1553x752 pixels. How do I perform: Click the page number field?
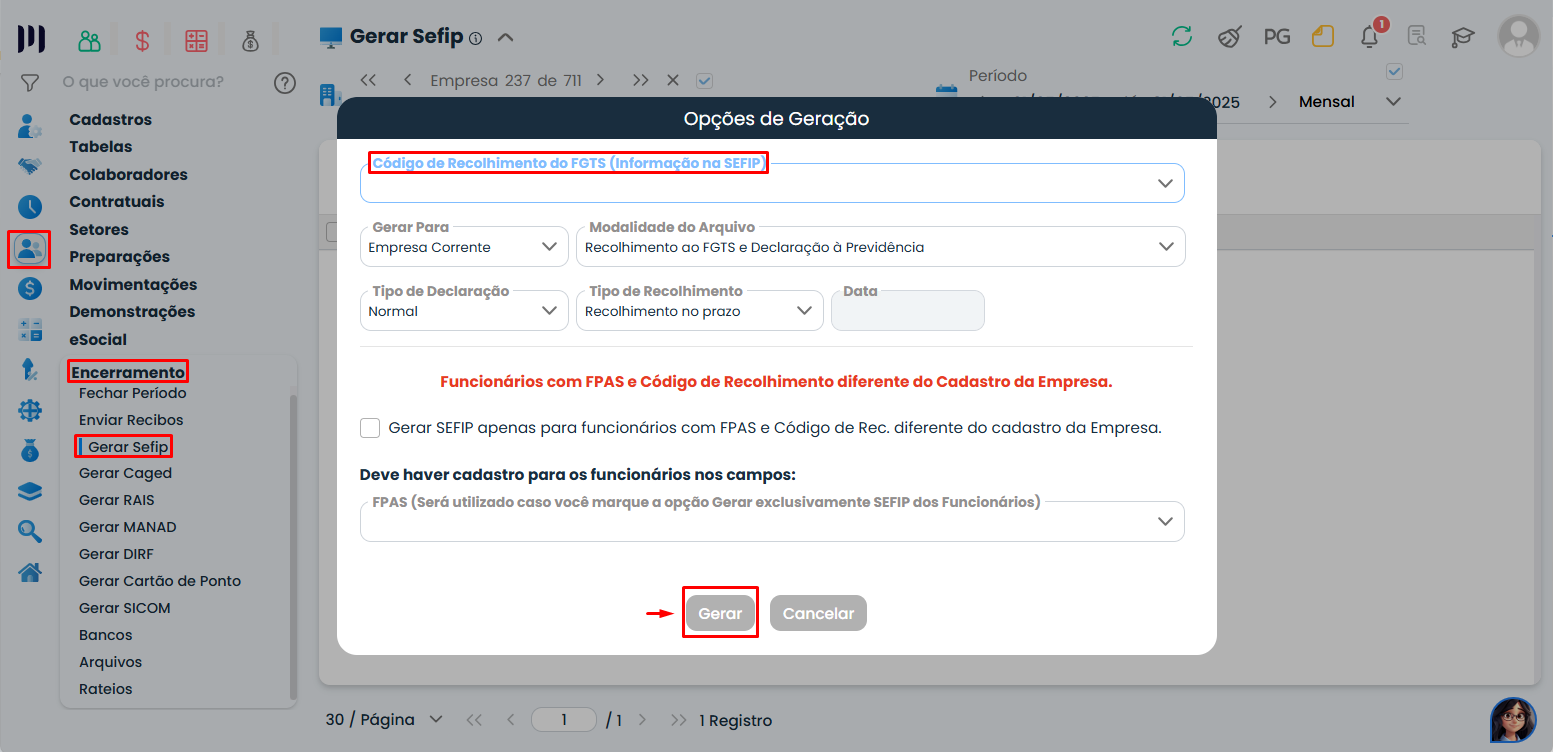(564, 720)
